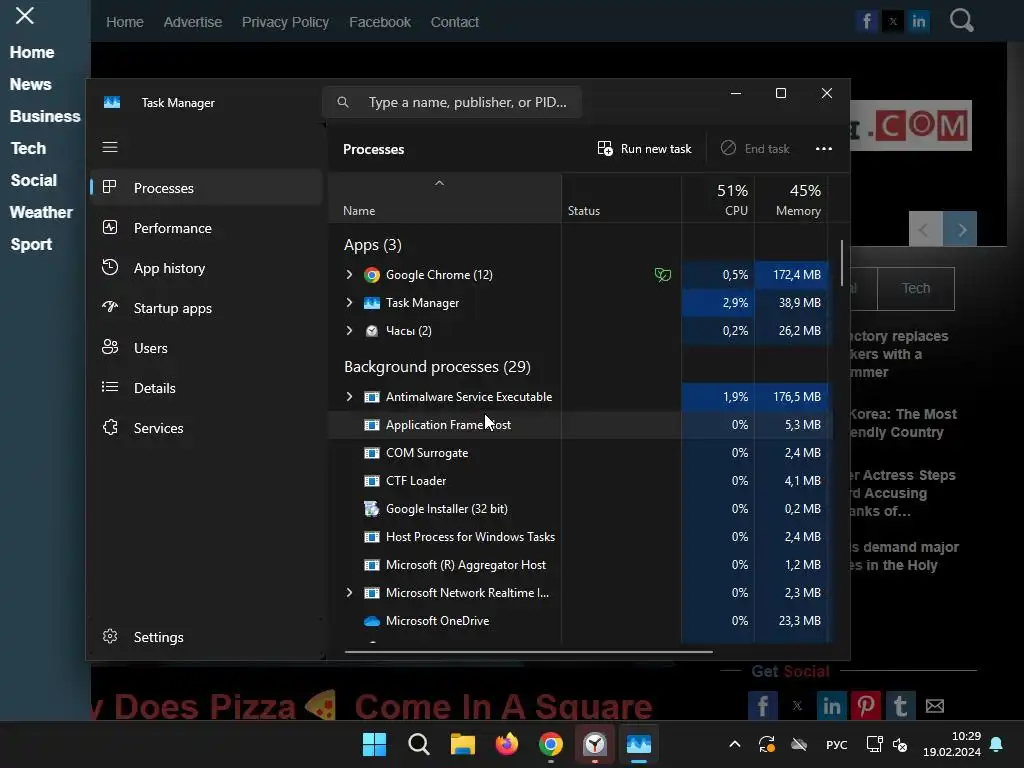Click Advertise in the website top nav
Viewport: 1024px width, 768px height.
[193, 22]
